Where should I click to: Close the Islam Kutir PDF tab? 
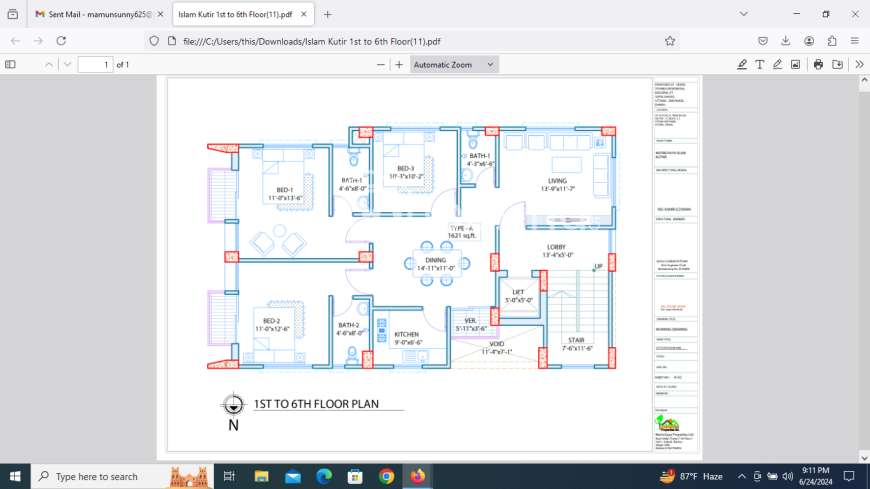point(304,14)
